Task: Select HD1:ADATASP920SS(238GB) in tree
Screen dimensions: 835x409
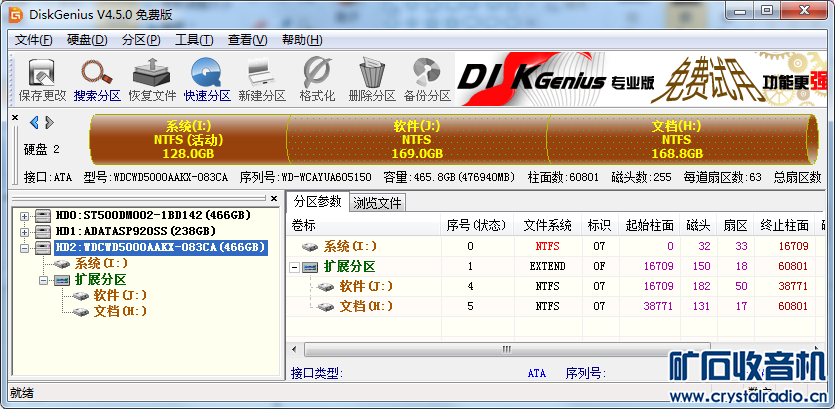Action: coord(135,232)
